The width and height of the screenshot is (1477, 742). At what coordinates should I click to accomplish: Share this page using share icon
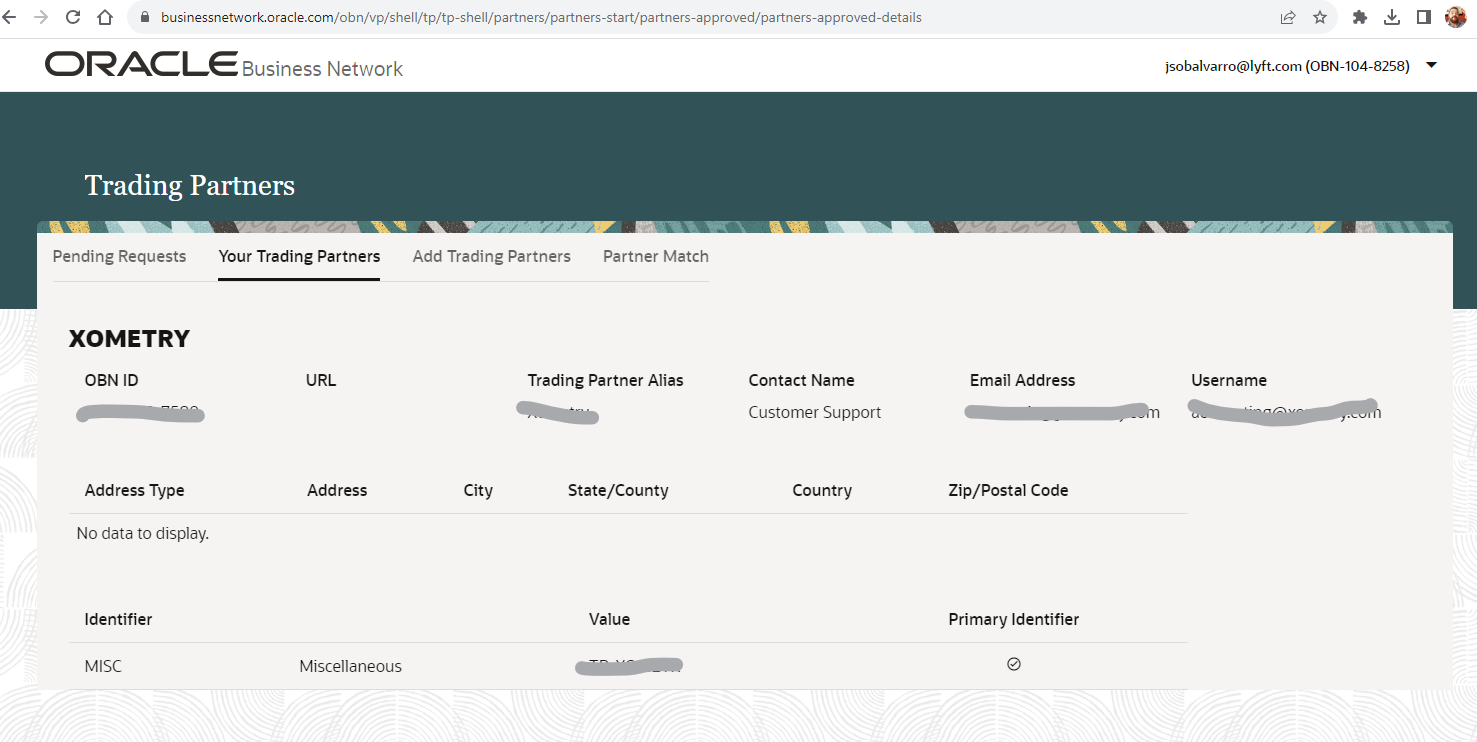pos(1288,17)
